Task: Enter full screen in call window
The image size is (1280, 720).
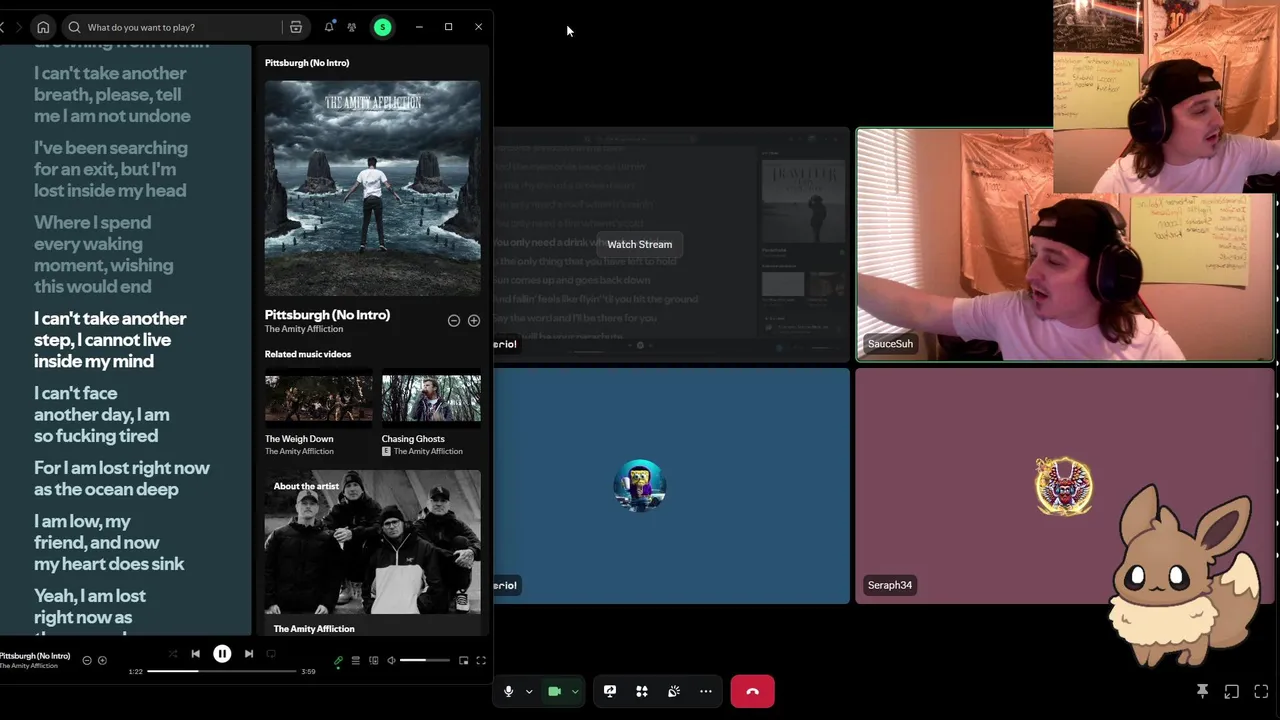Action: pos(1261,691)
